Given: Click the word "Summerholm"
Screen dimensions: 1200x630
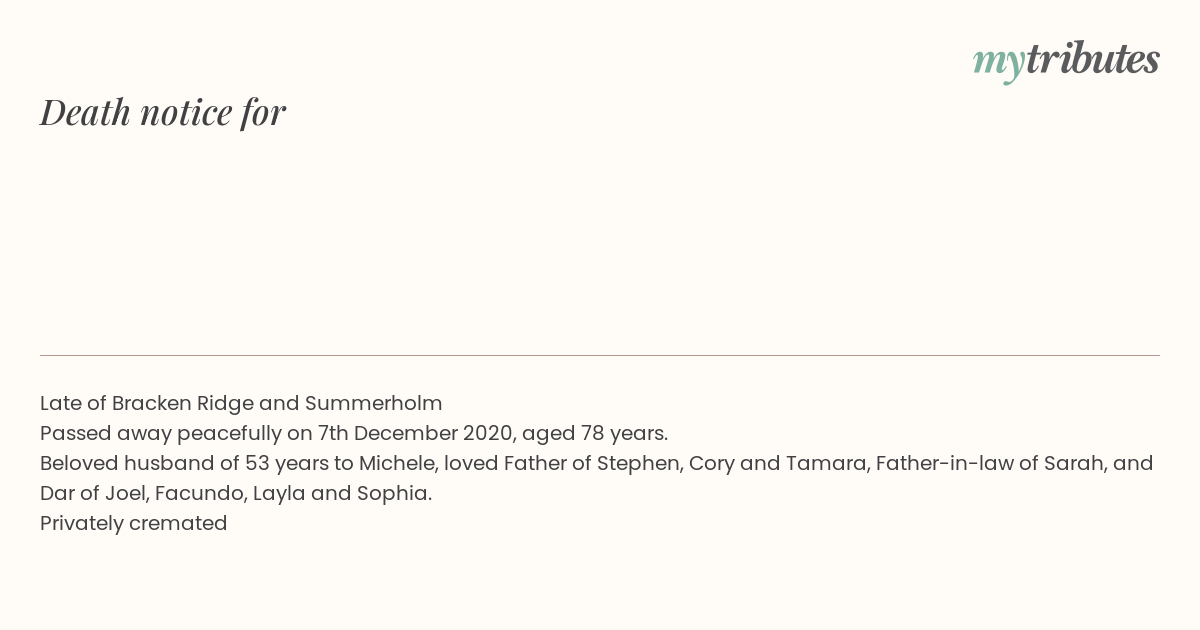Looking at the screenshot, I should point(373,404).
